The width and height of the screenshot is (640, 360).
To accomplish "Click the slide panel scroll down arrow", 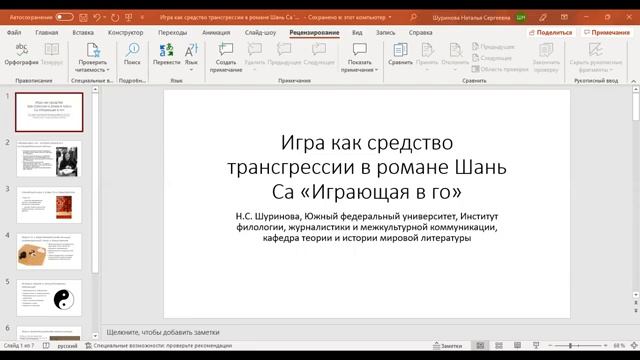I will click(x=95, y=336).
